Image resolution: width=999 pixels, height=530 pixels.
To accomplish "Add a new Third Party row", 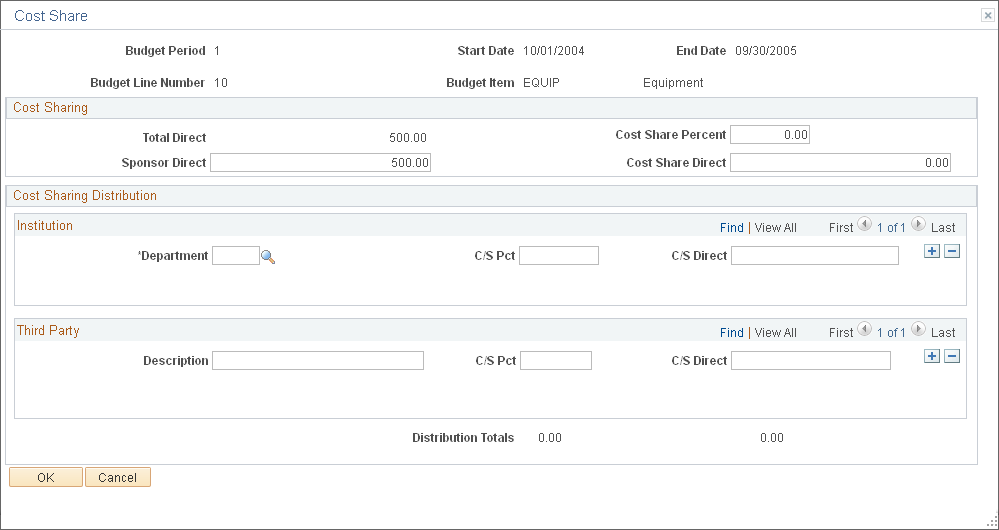I will [x=931, y=356].
